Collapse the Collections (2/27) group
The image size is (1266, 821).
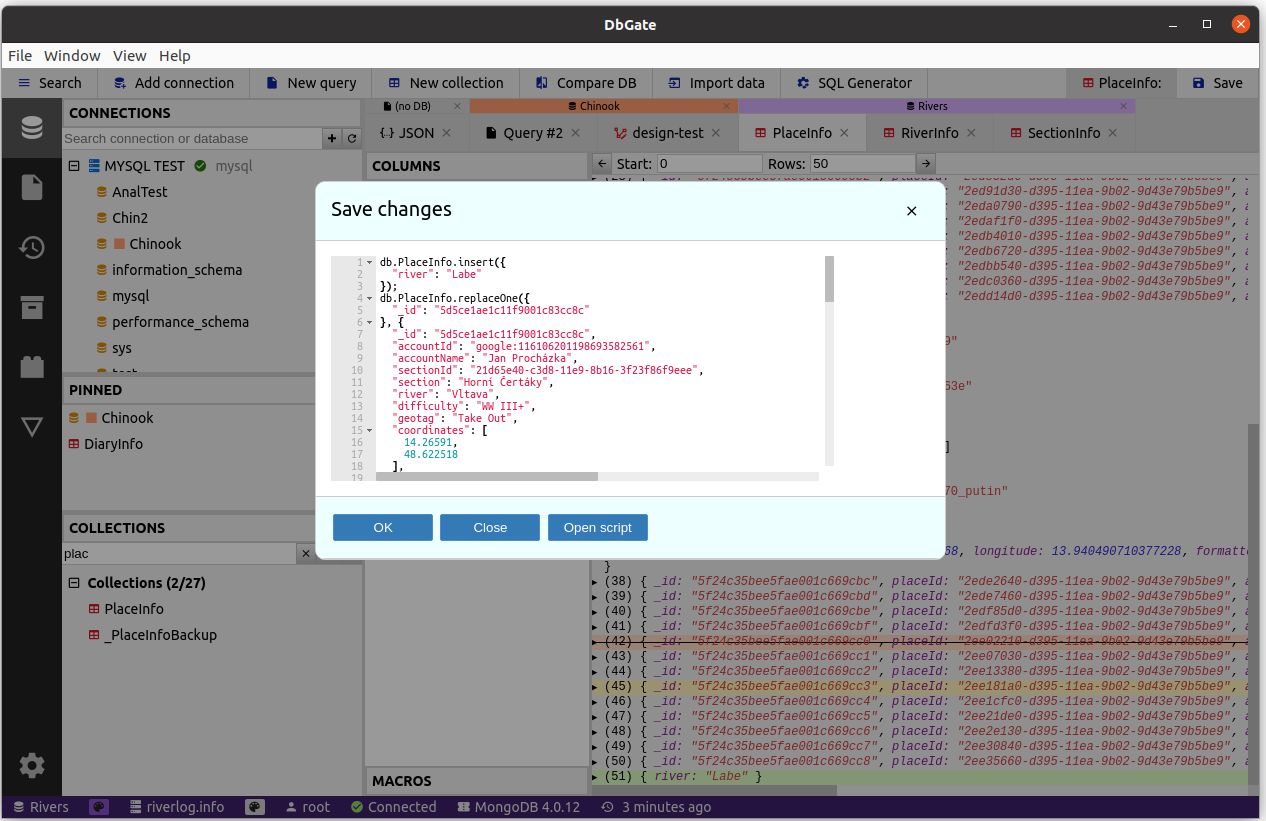(74, 583)
